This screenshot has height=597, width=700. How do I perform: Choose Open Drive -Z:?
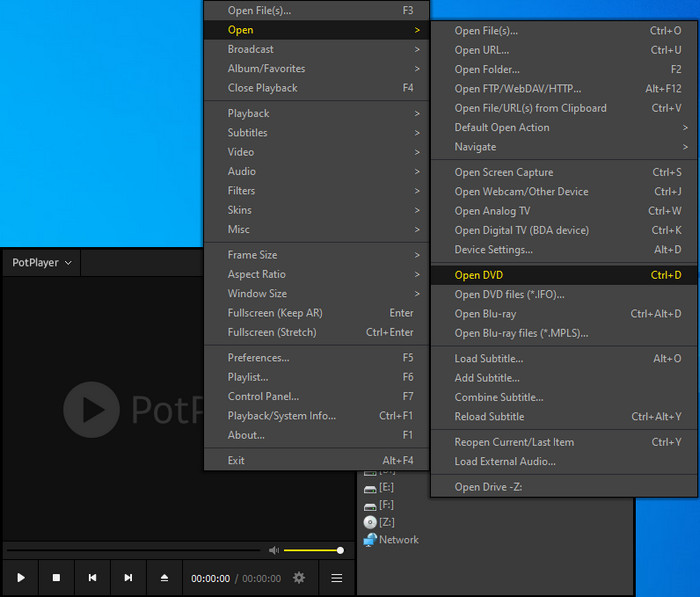pos(564,487)
